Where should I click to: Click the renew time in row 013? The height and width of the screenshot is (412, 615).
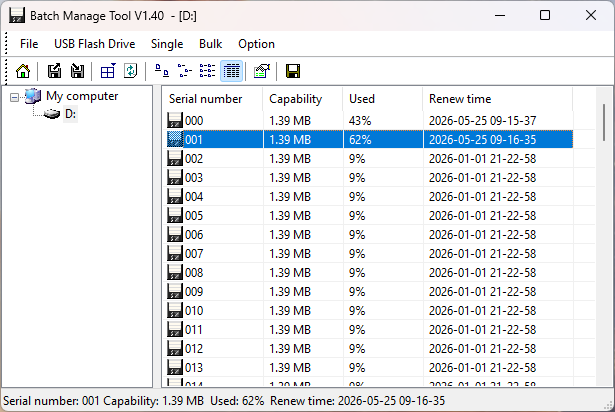(x=482, y=368)
